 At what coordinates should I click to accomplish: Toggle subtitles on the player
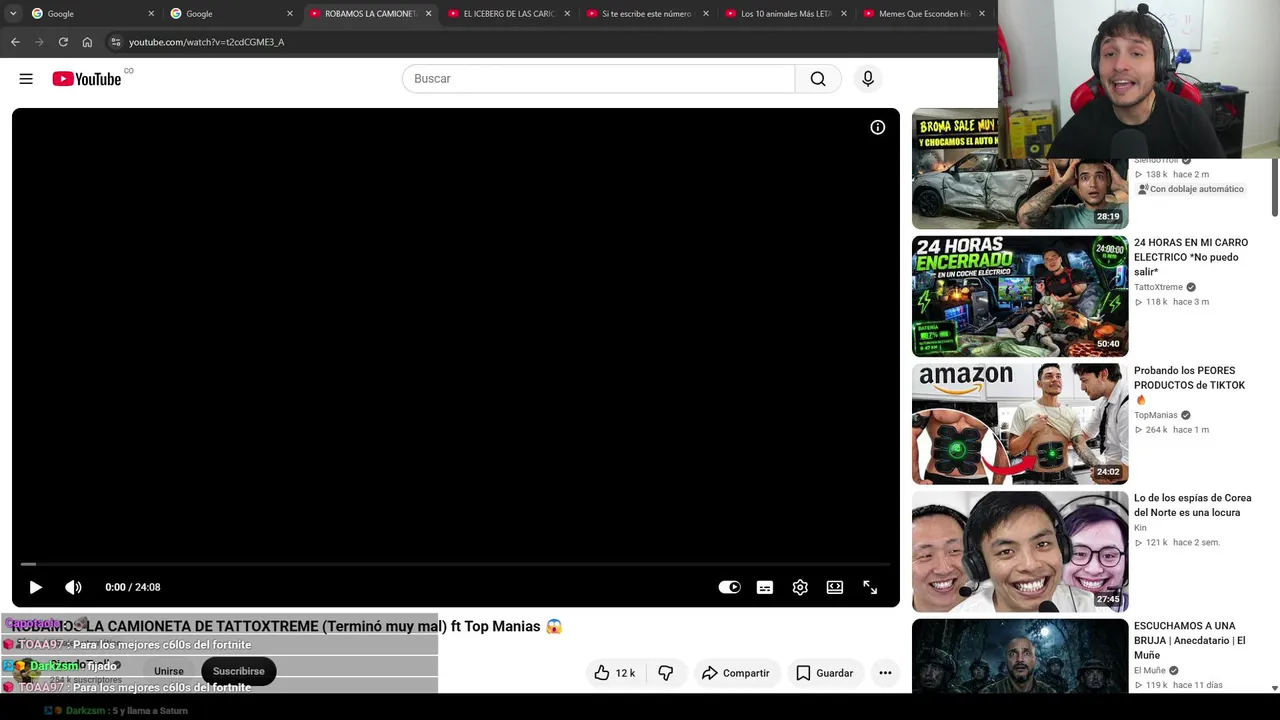pos(765,587)
